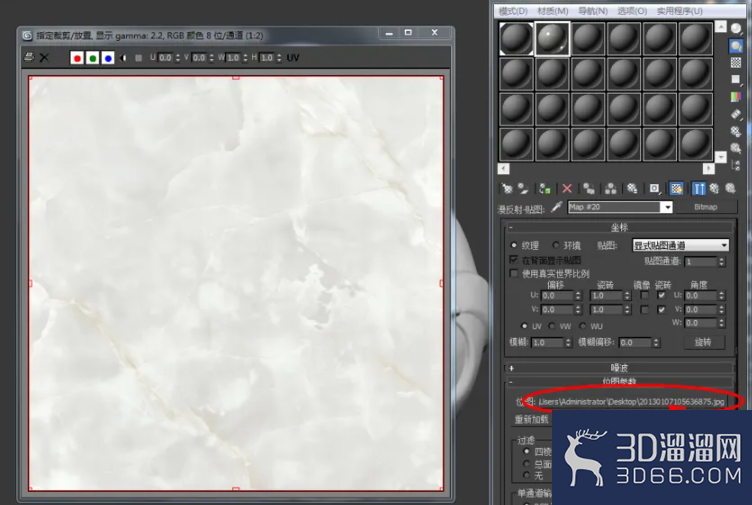Toggle Show Shaded Material in Viewport icon
This screenshot has width=752, height=505.
[676, 188]
